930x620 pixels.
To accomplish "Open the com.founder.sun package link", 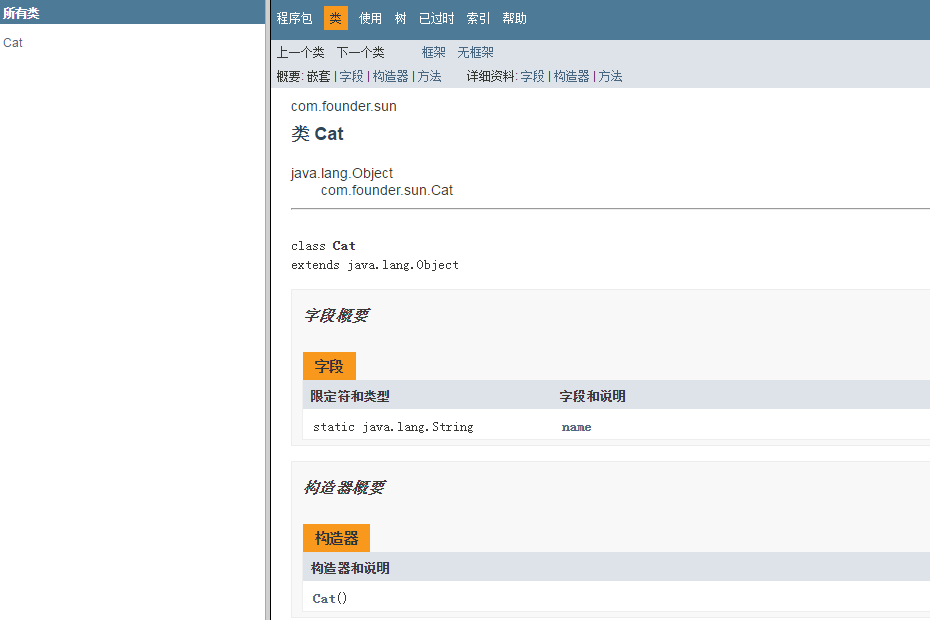I will [343, 105].
